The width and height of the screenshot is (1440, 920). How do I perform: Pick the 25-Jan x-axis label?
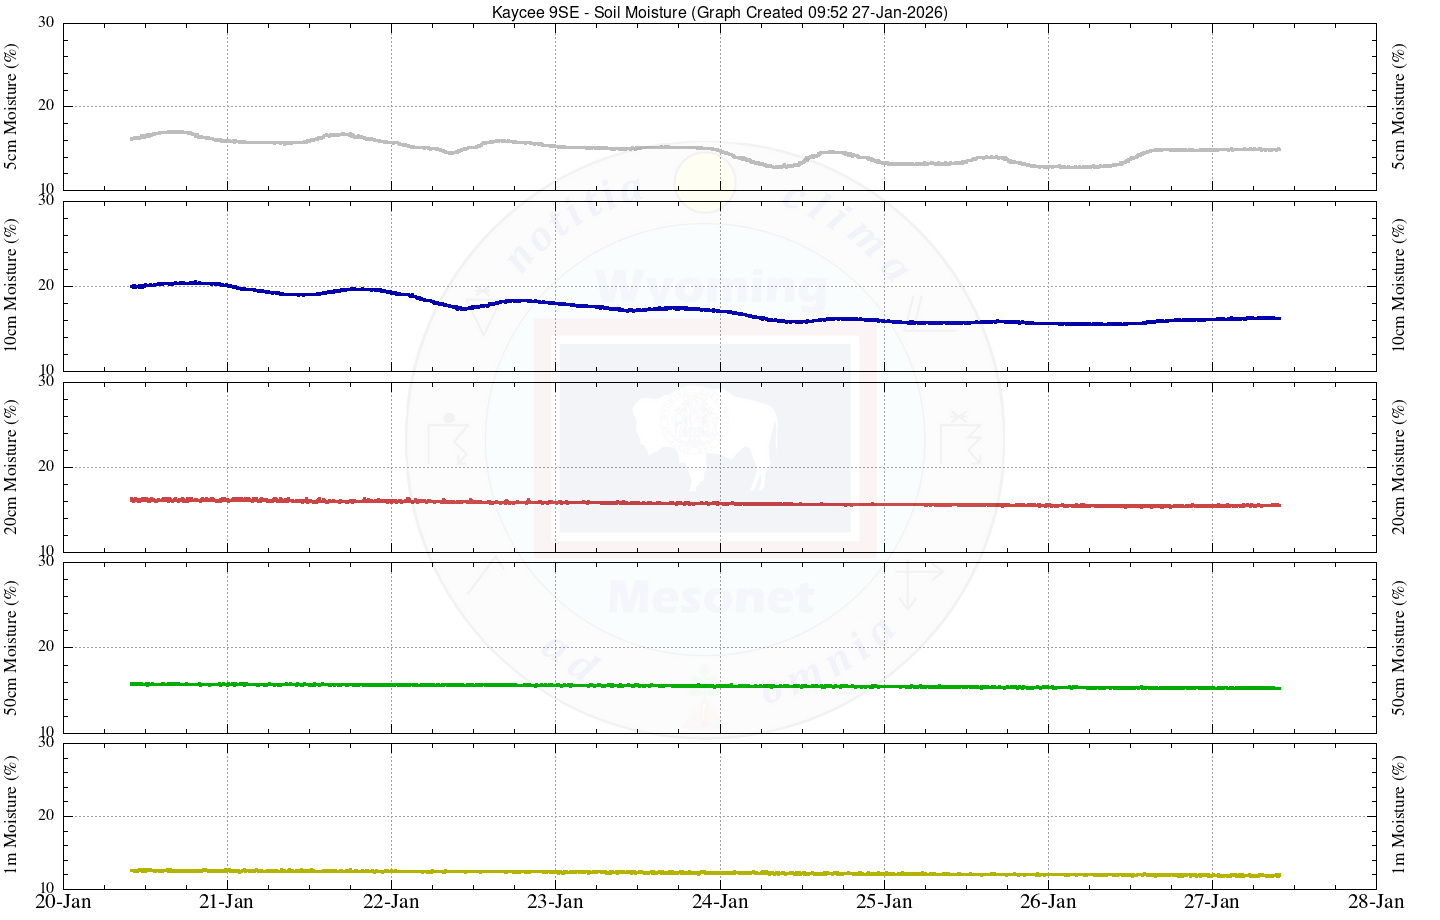[884, 902]
